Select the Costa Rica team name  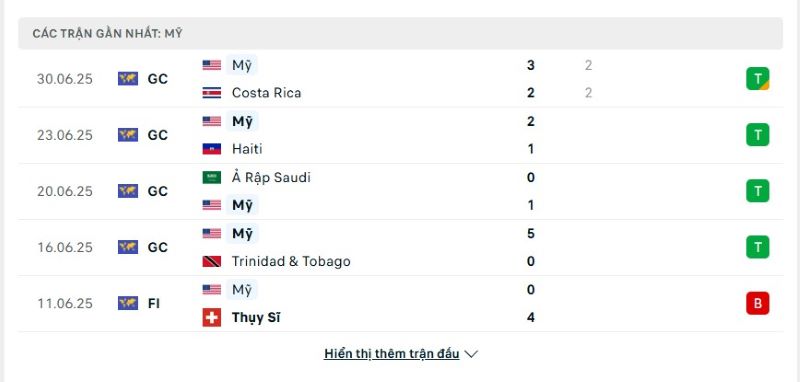(266, 93)
